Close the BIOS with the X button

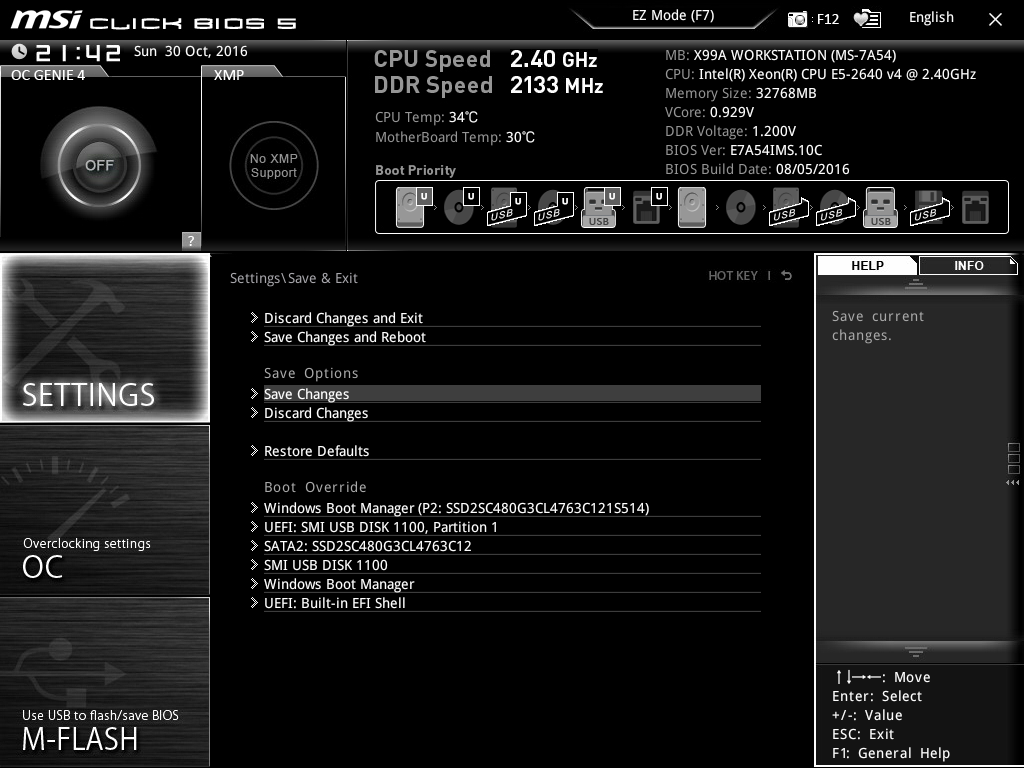point(995,20)
